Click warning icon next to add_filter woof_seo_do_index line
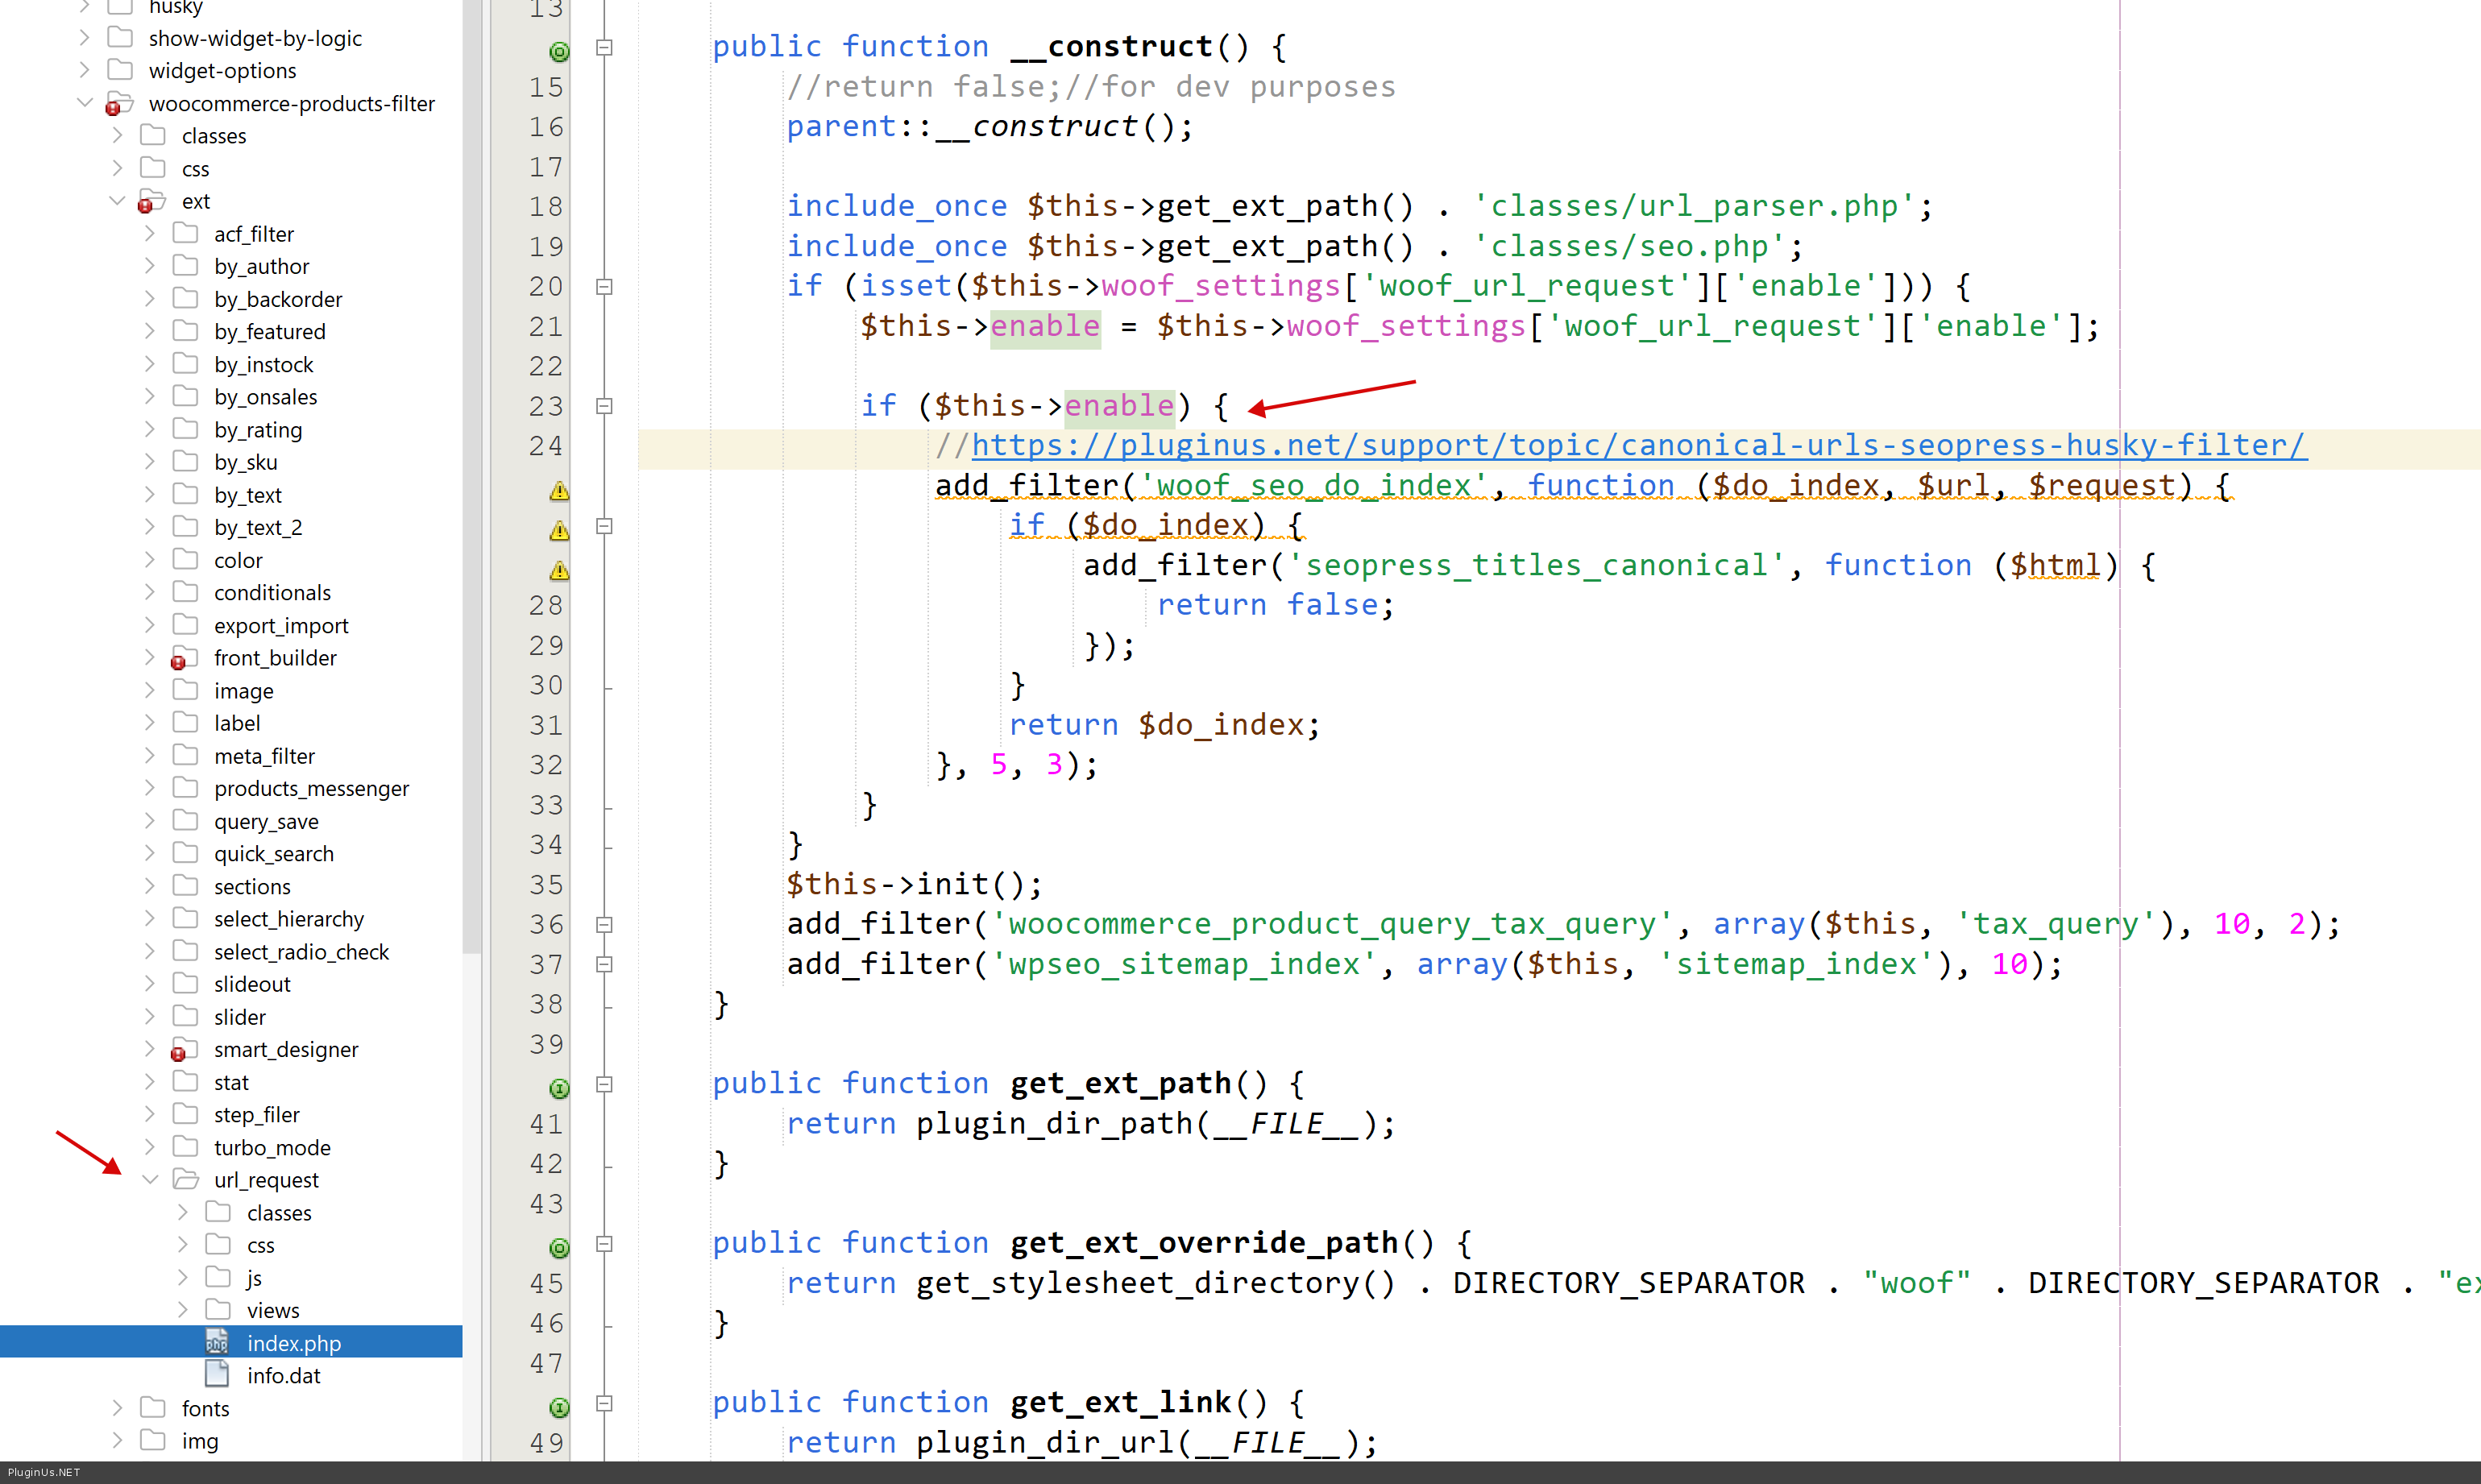 [x=559, y=491]
